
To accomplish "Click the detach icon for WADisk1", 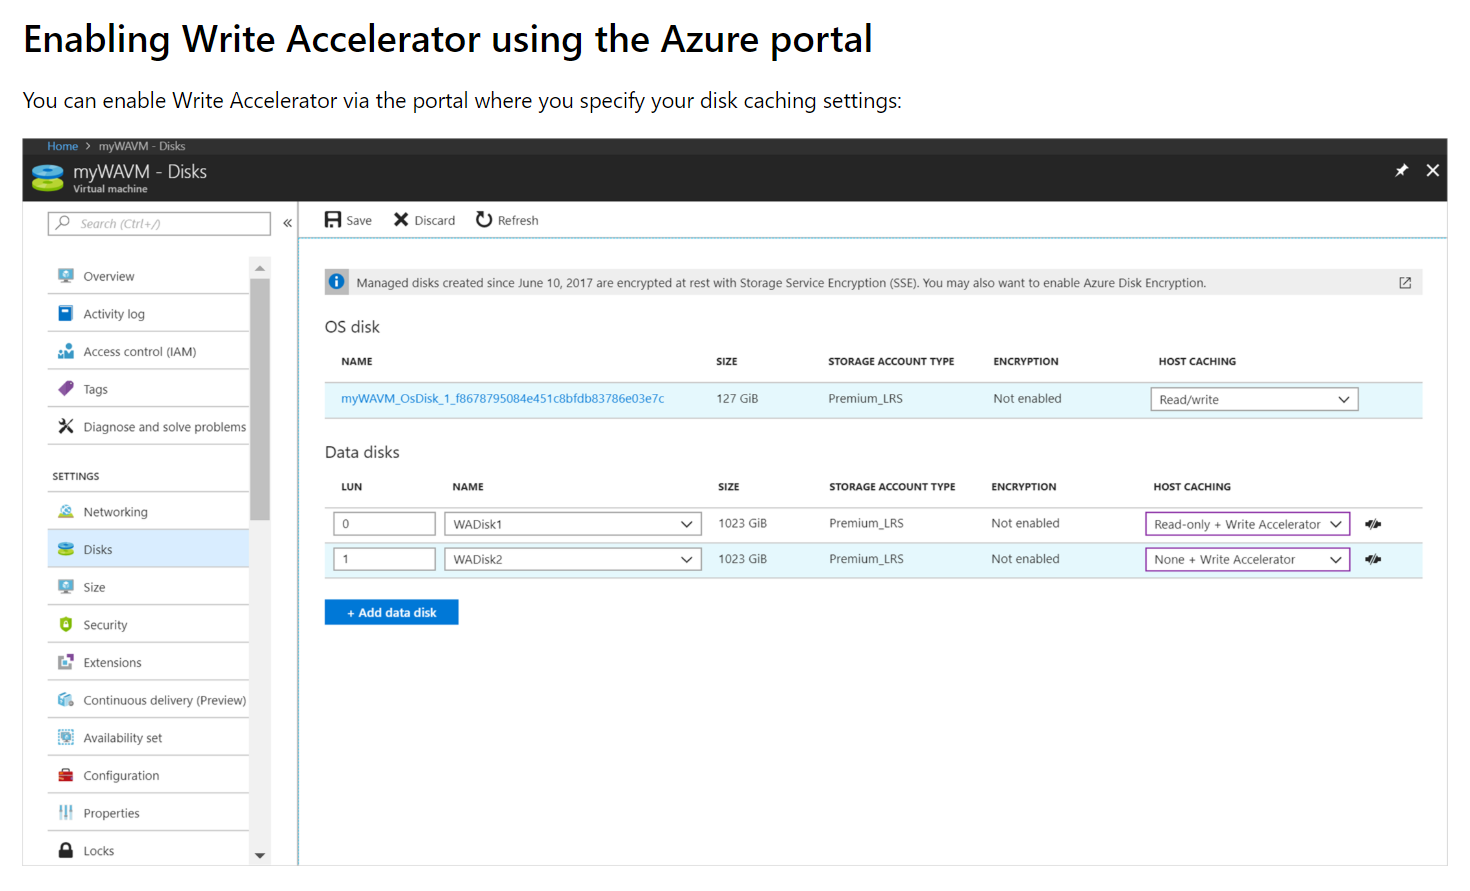I will pyautogui.click(x=1373, y=524).
